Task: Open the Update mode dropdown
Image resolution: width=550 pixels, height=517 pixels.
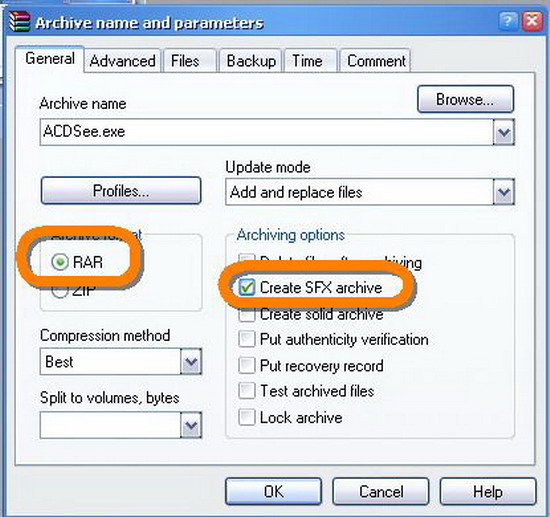Action: 504,192
